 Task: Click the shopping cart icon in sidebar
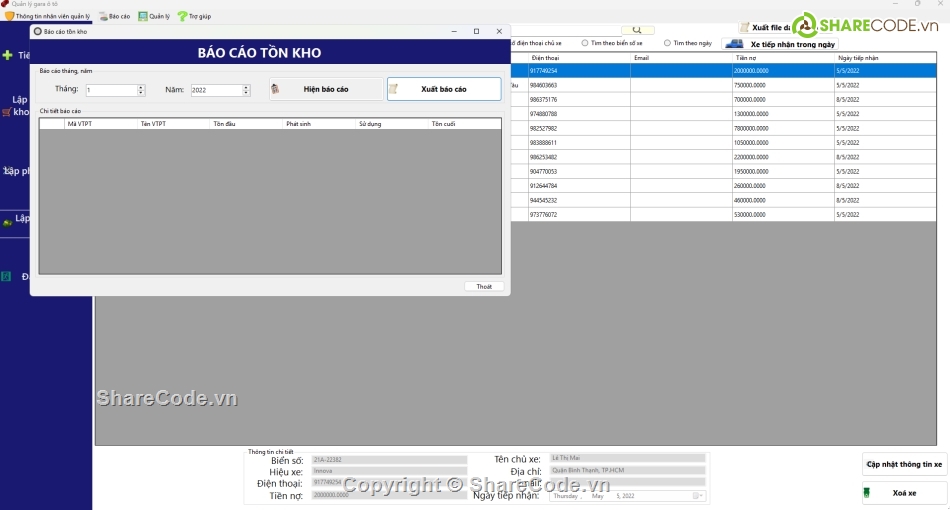7,112
